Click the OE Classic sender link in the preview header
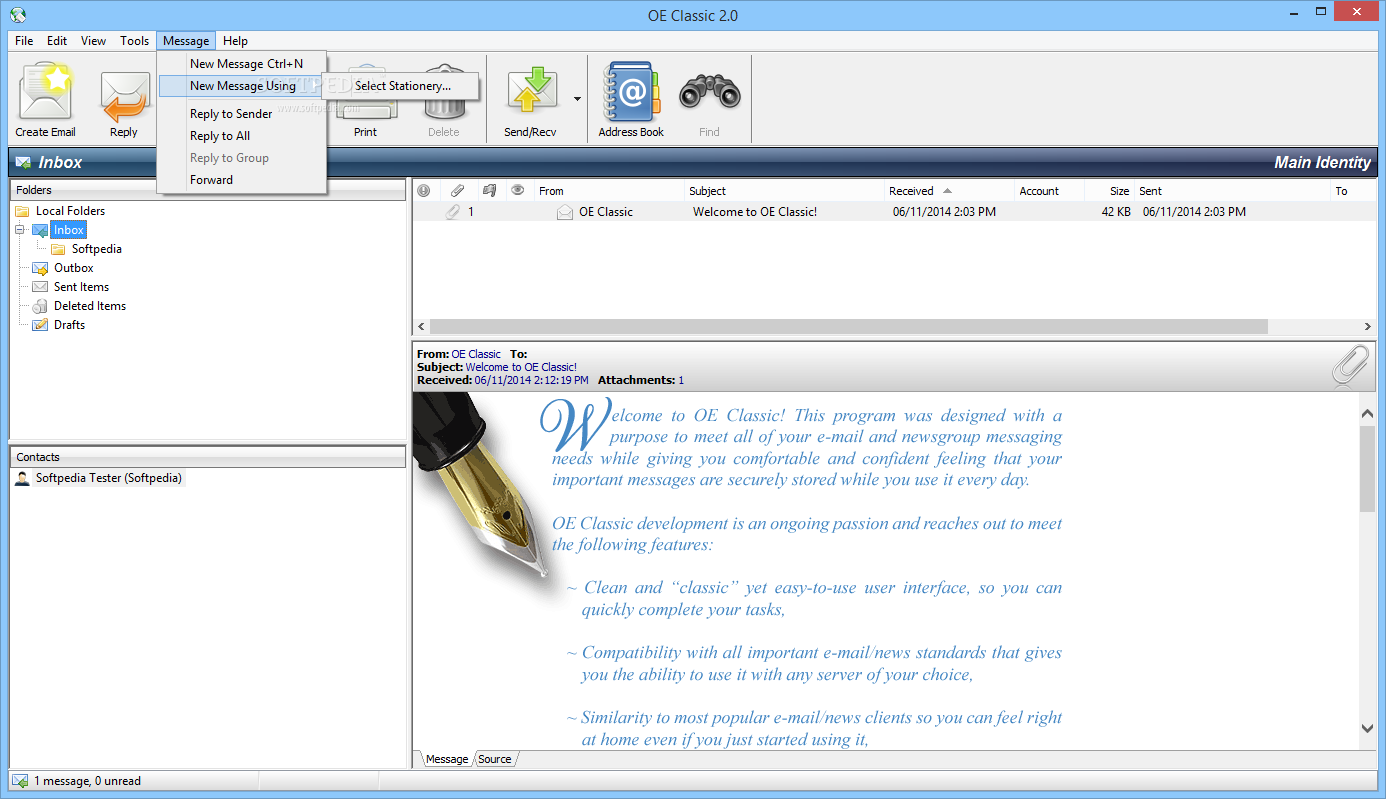1386x799 pixels. pyautogui.click(x=476, y=354)
